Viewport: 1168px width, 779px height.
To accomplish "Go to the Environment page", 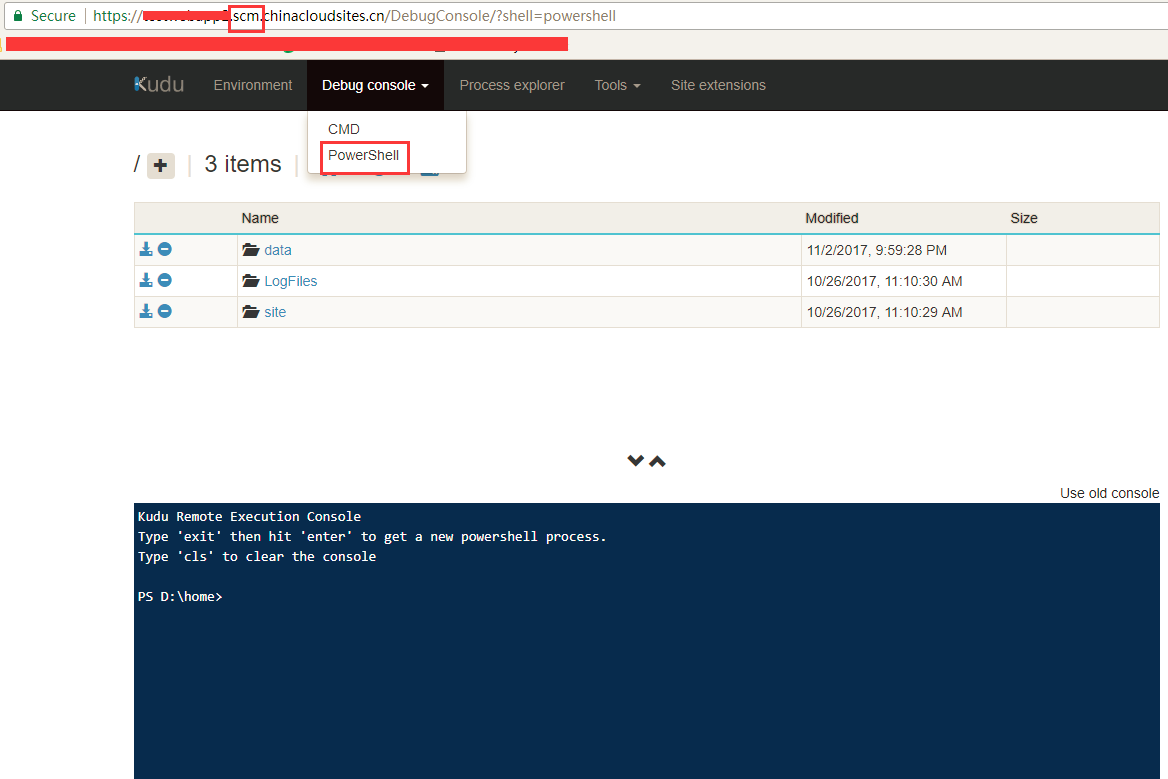I will tap(253, 85).
